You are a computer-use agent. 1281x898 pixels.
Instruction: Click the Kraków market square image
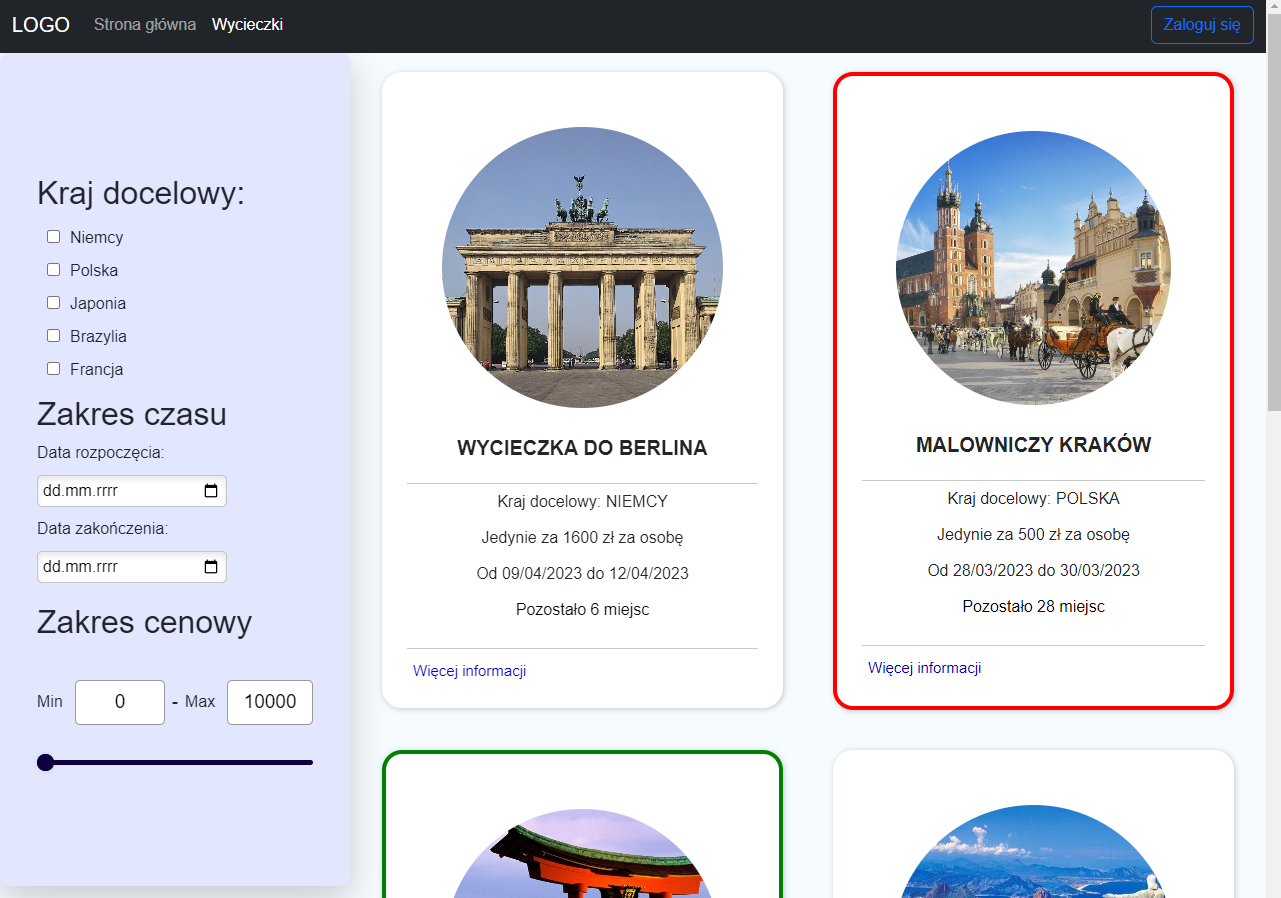coord(1033,268)
